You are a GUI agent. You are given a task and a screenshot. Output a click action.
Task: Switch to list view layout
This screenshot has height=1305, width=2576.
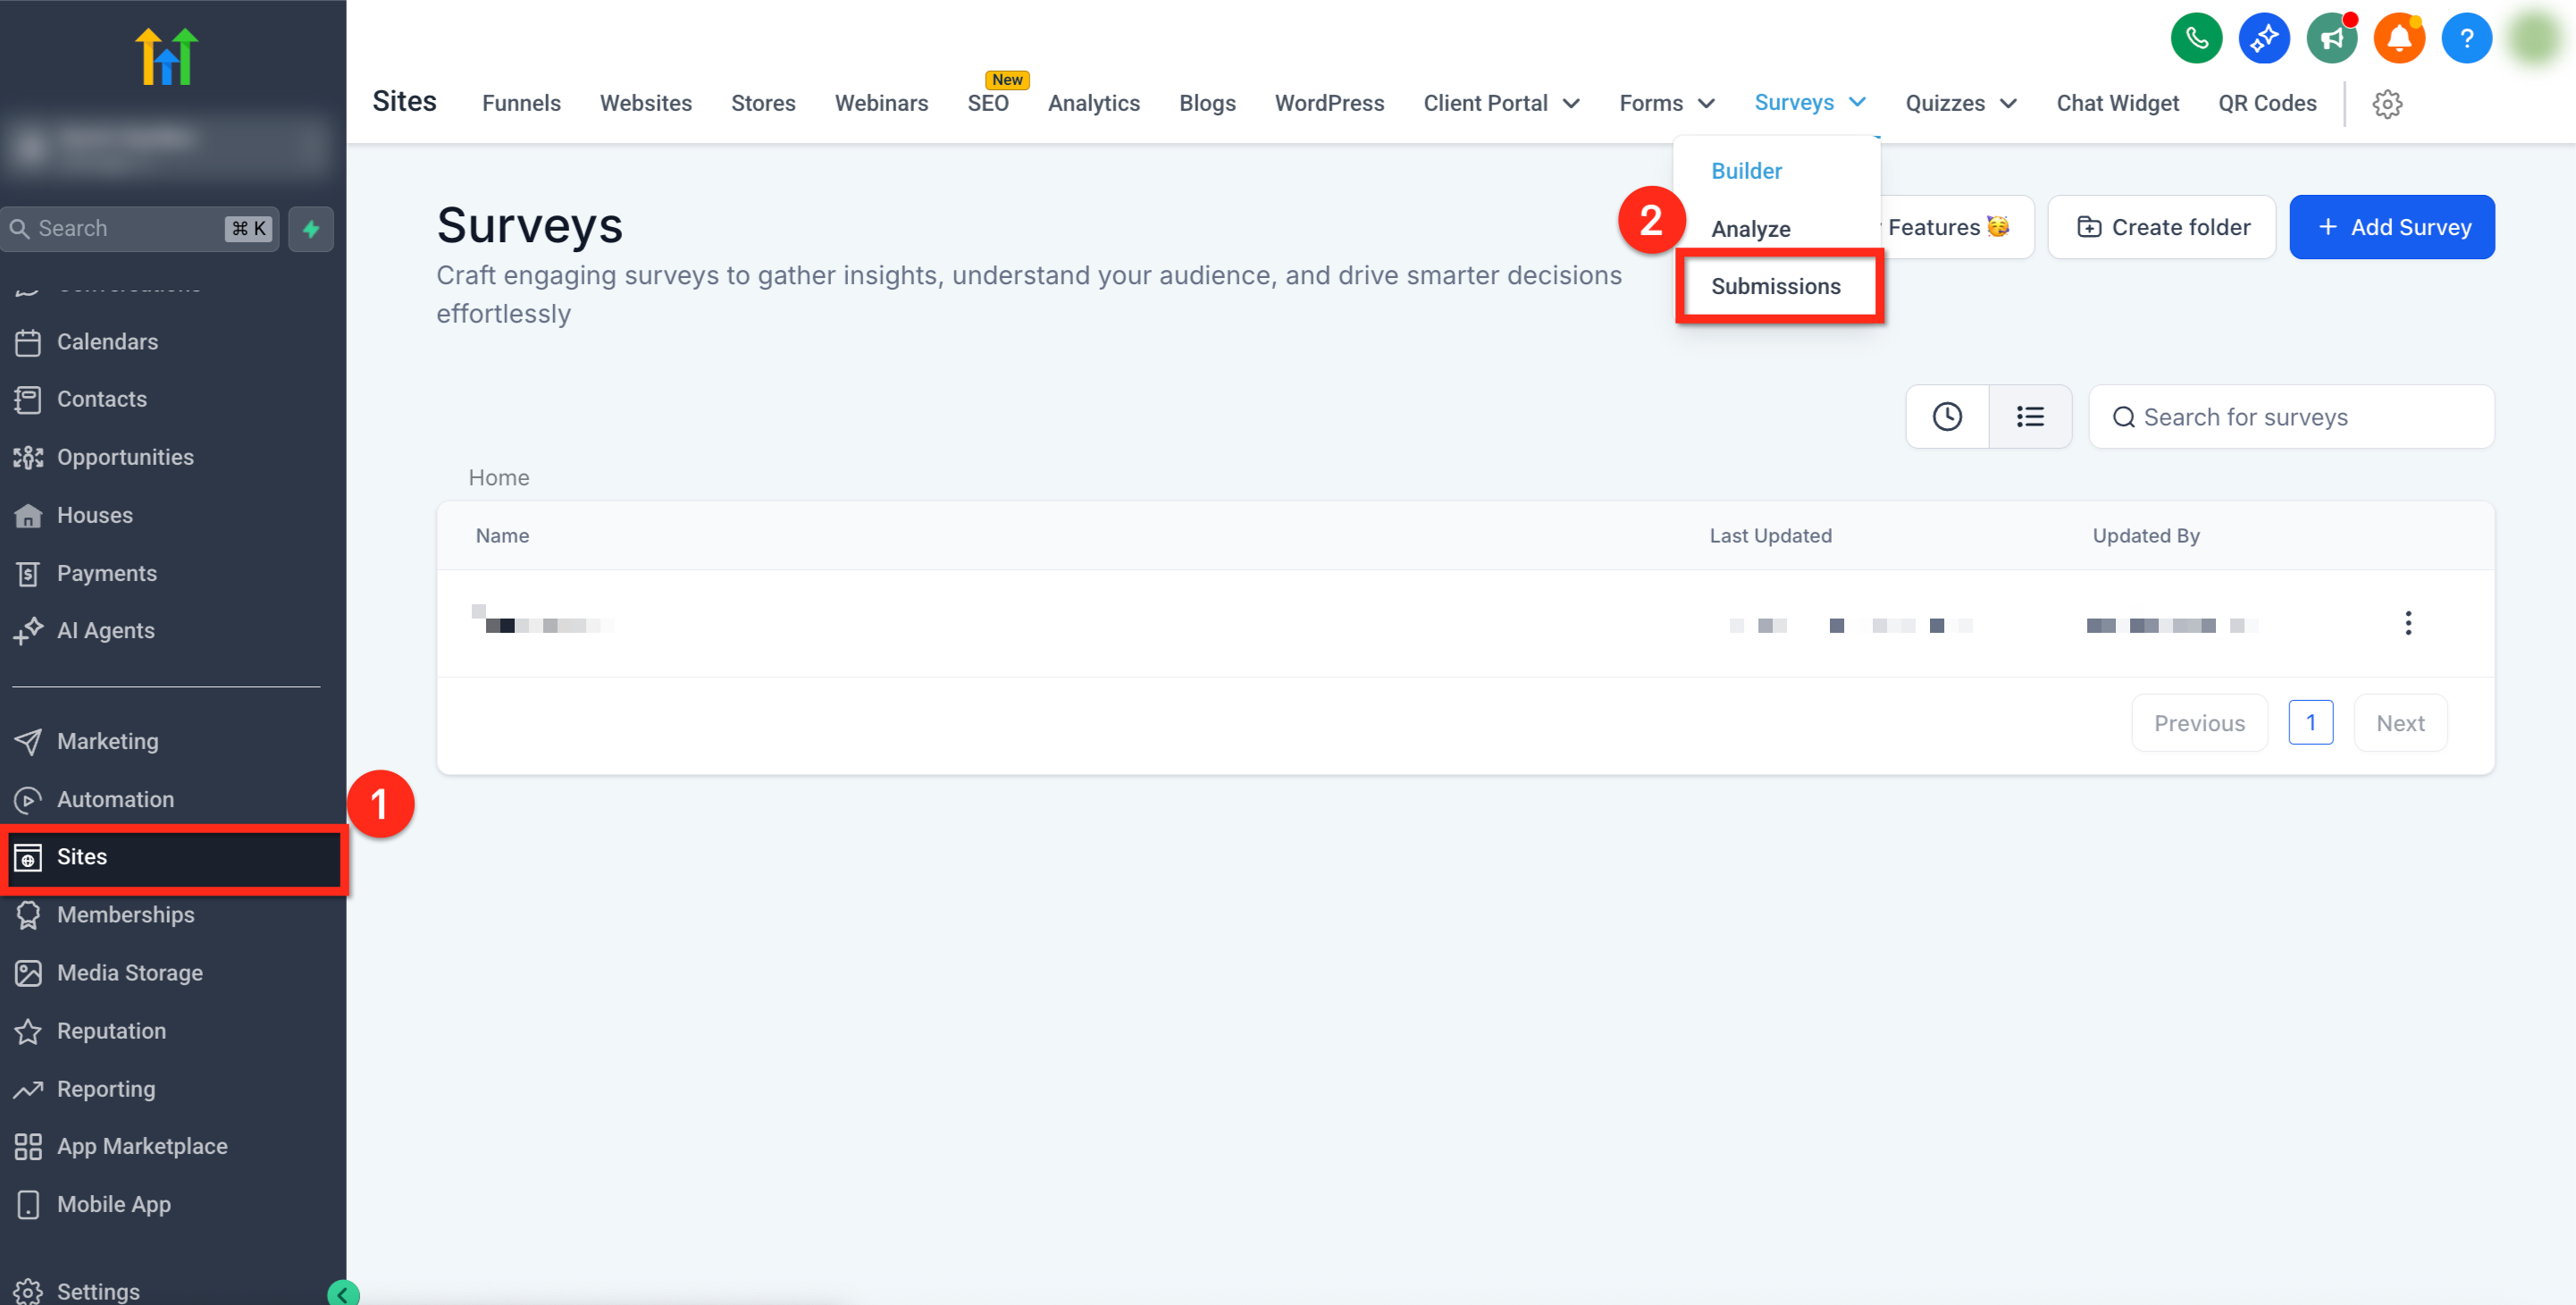tap(2030, 417)
